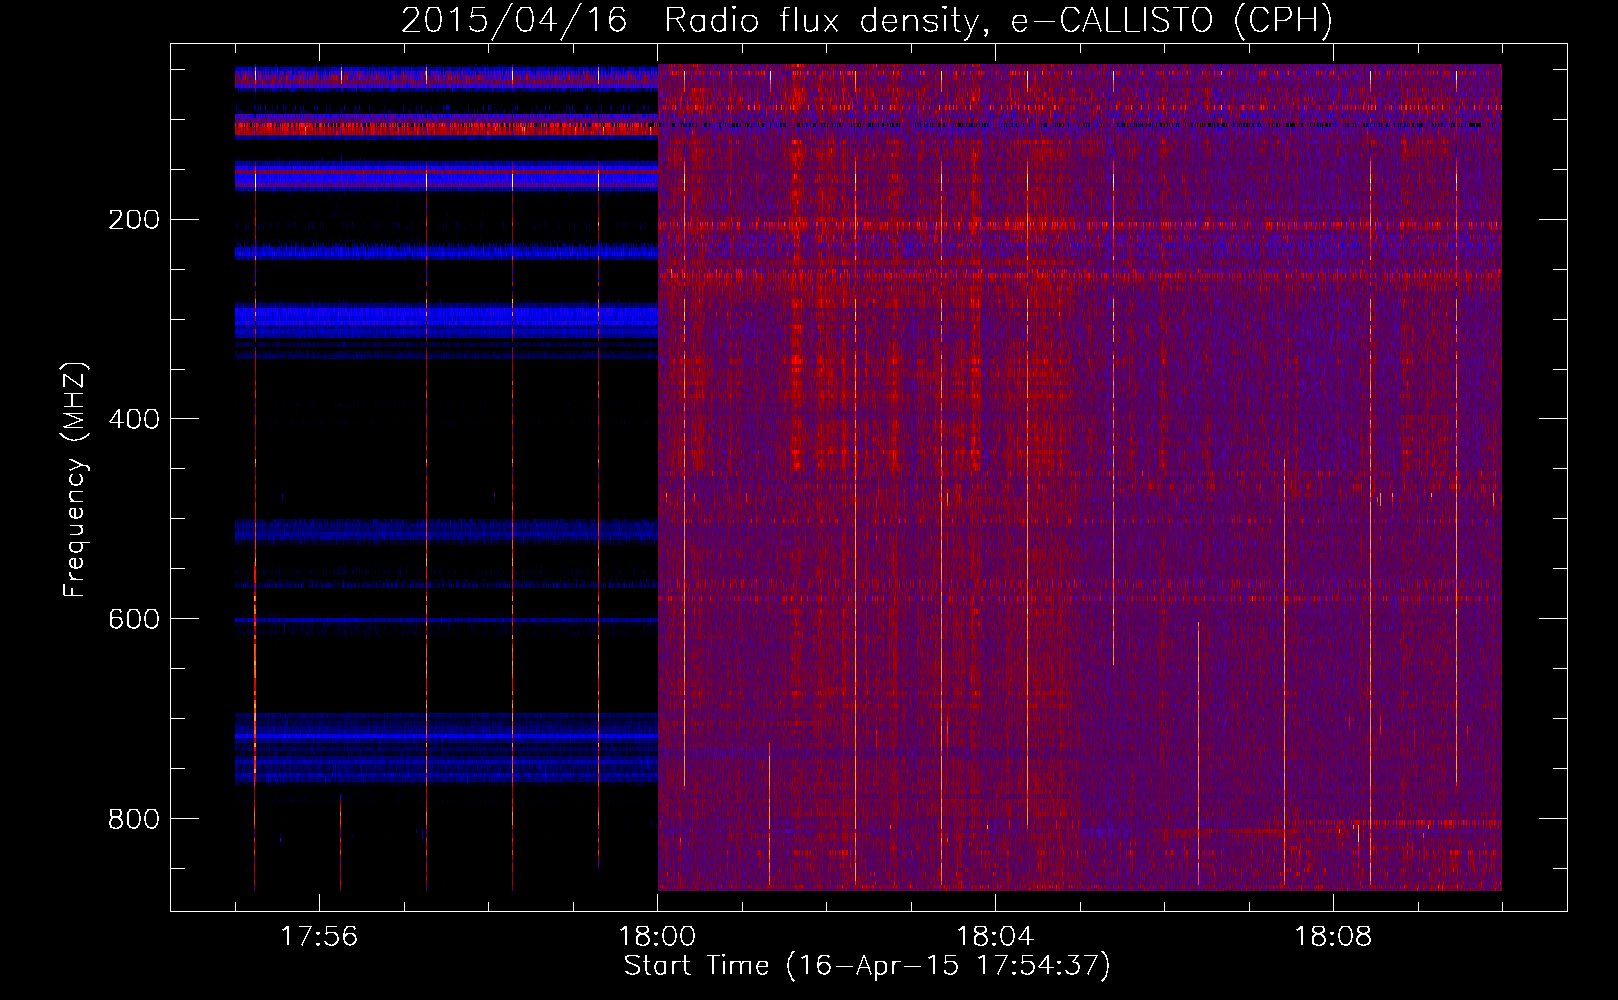The image size is (1618, 1000).
Task: Click the 800 frequency tick label
Action: [x=133, y=819]
